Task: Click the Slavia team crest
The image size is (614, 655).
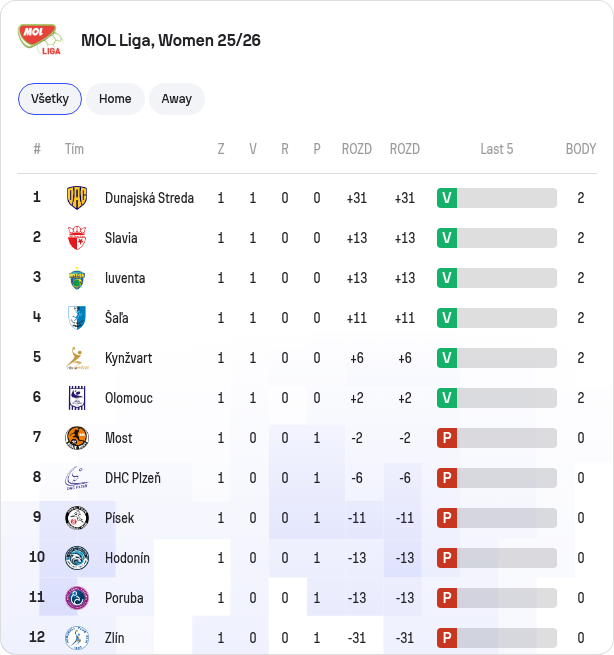Action: 77,238
